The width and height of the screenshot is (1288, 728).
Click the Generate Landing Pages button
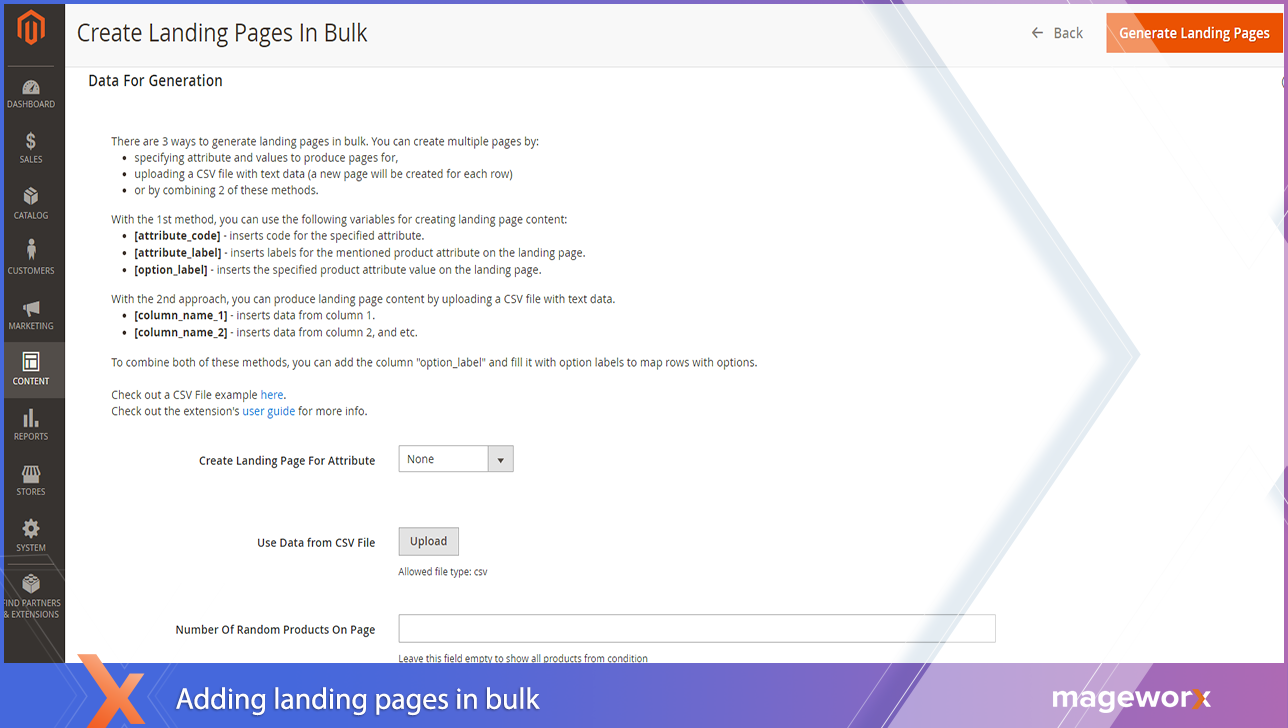click(1194, 33)
